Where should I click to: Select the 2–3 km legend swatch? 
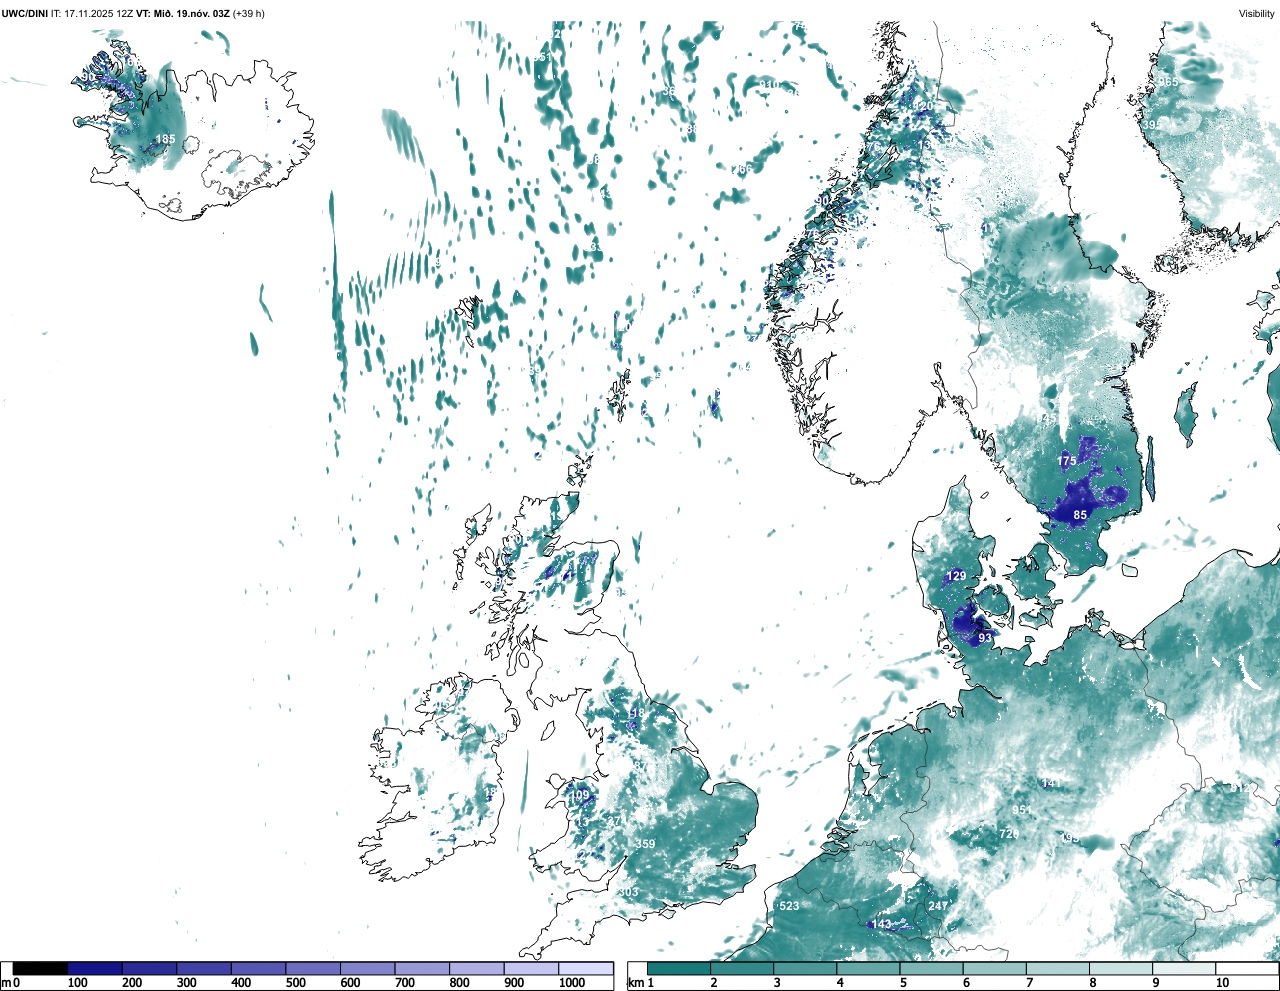(x=742, y=969)
